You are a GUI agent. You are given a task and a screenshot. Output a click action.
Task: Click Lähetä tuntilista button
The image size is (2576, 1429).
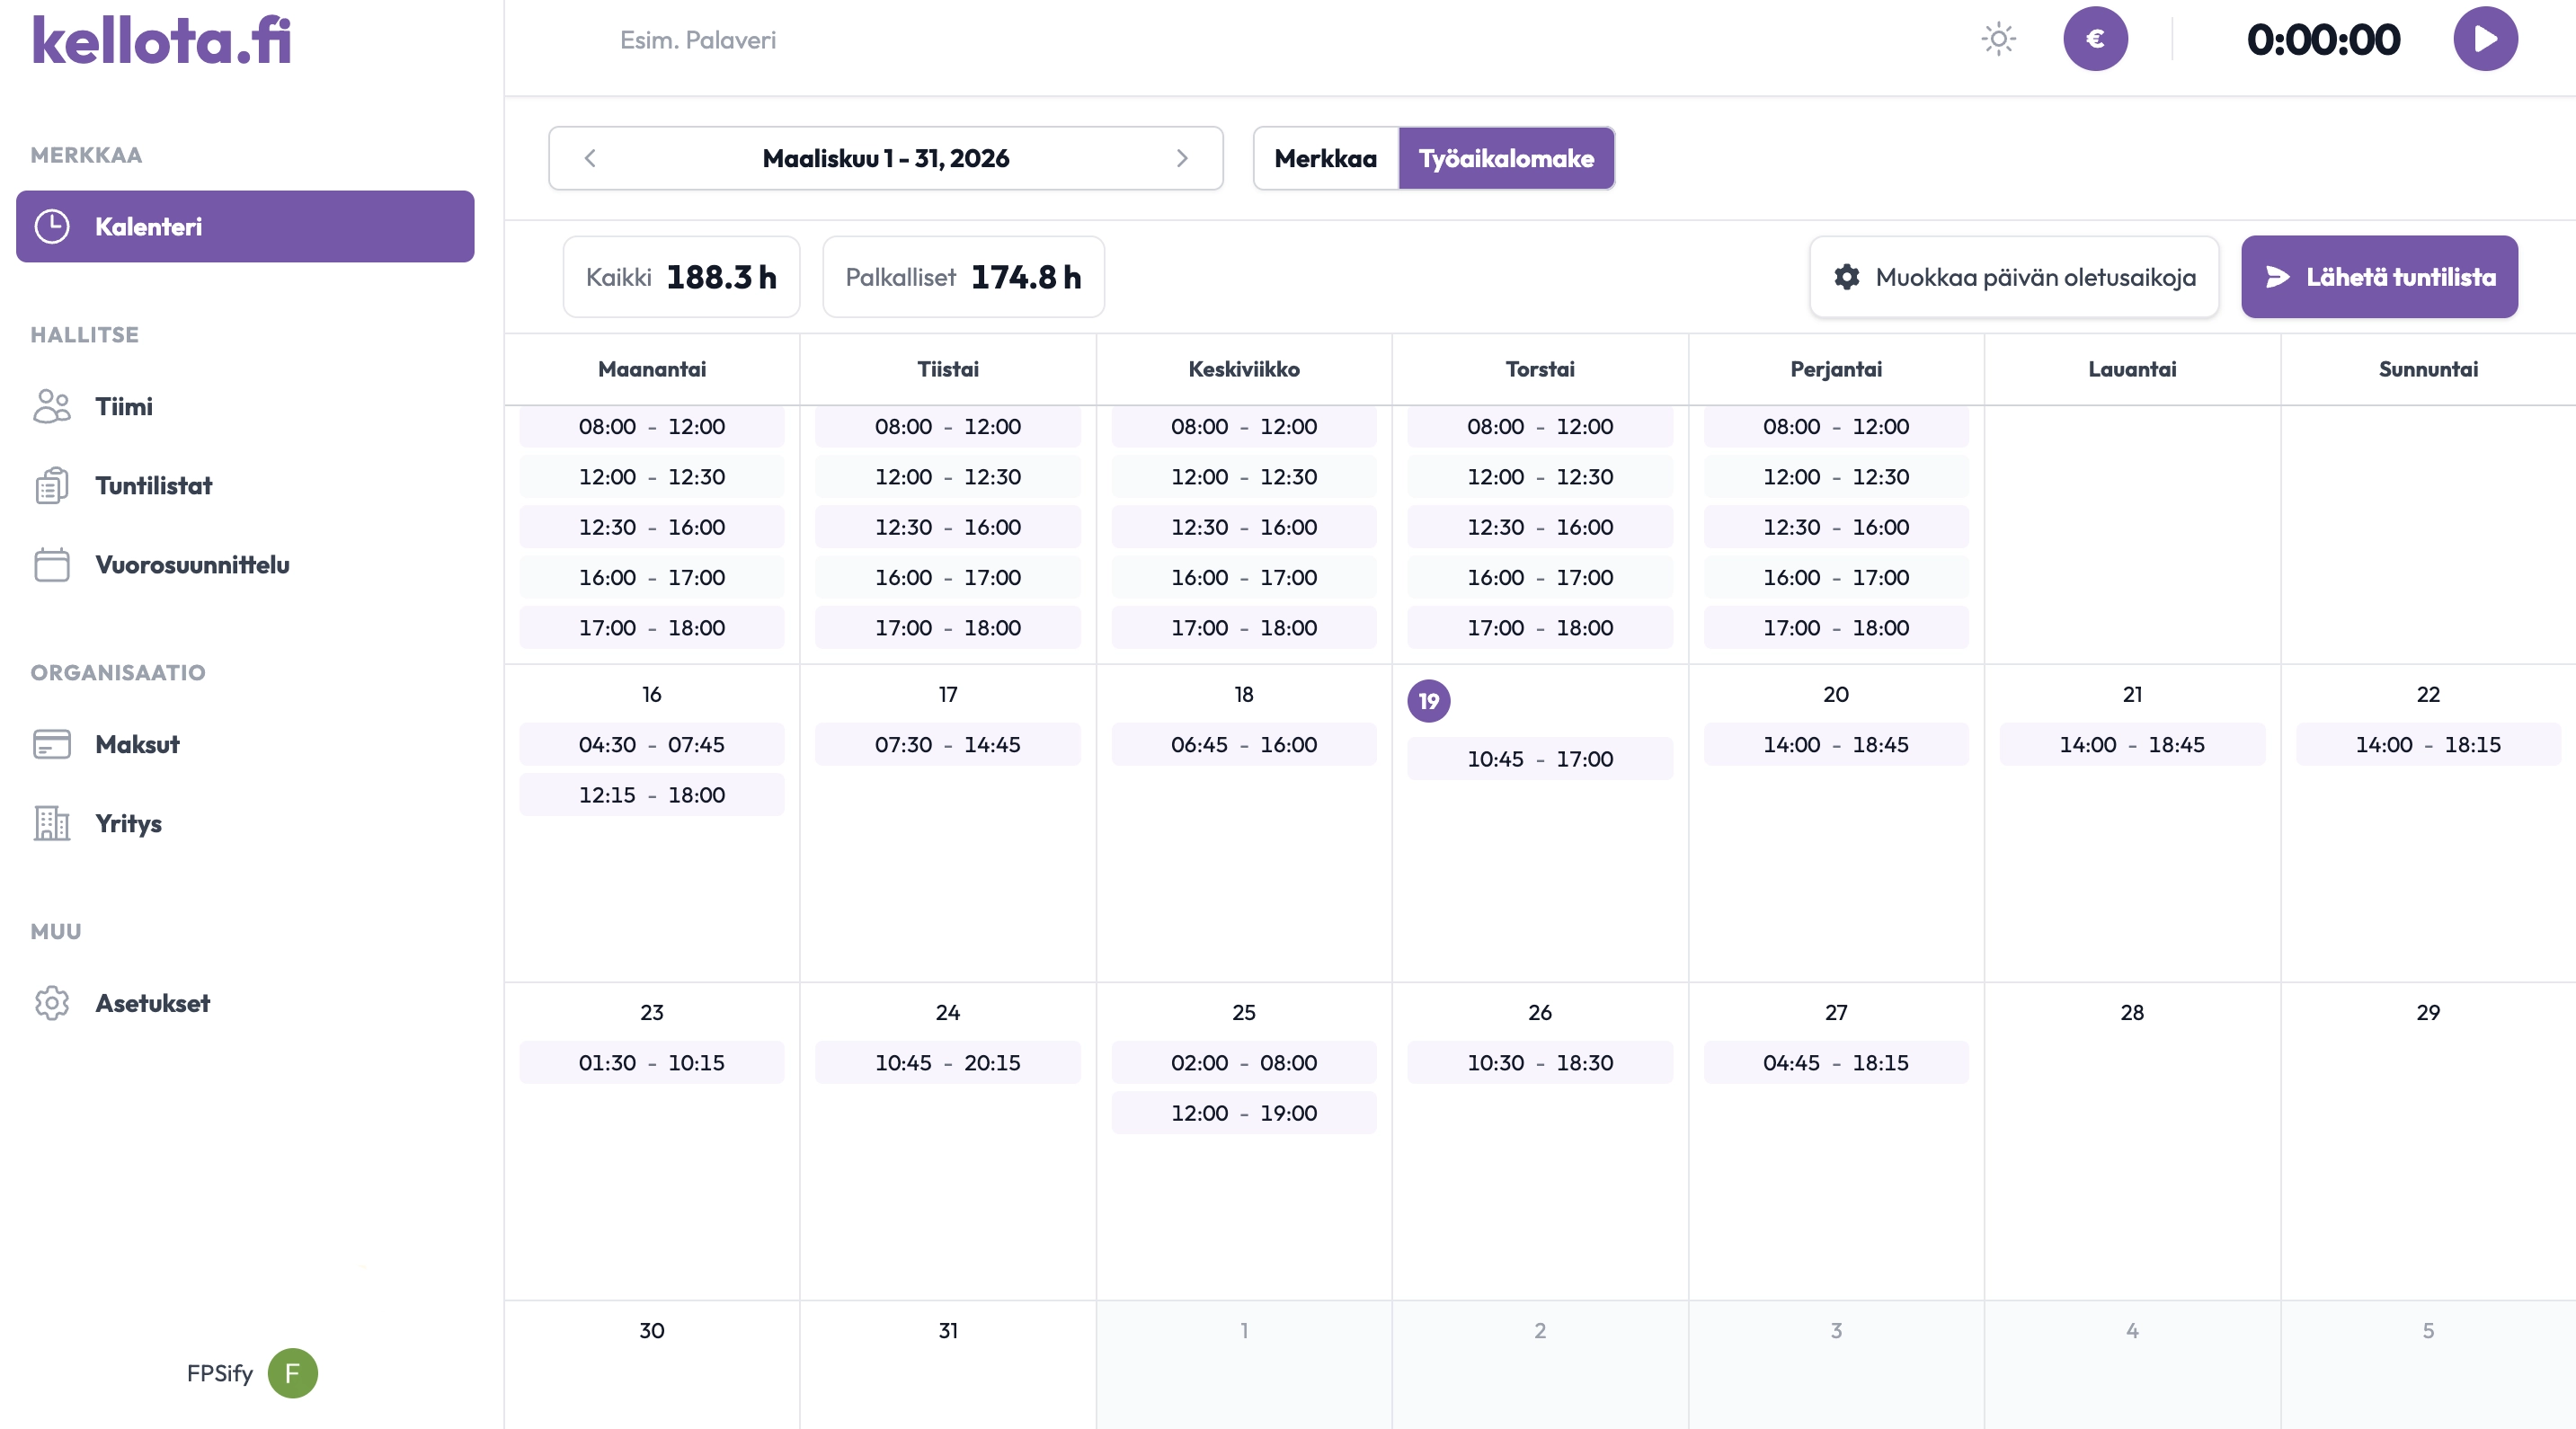2379,277
